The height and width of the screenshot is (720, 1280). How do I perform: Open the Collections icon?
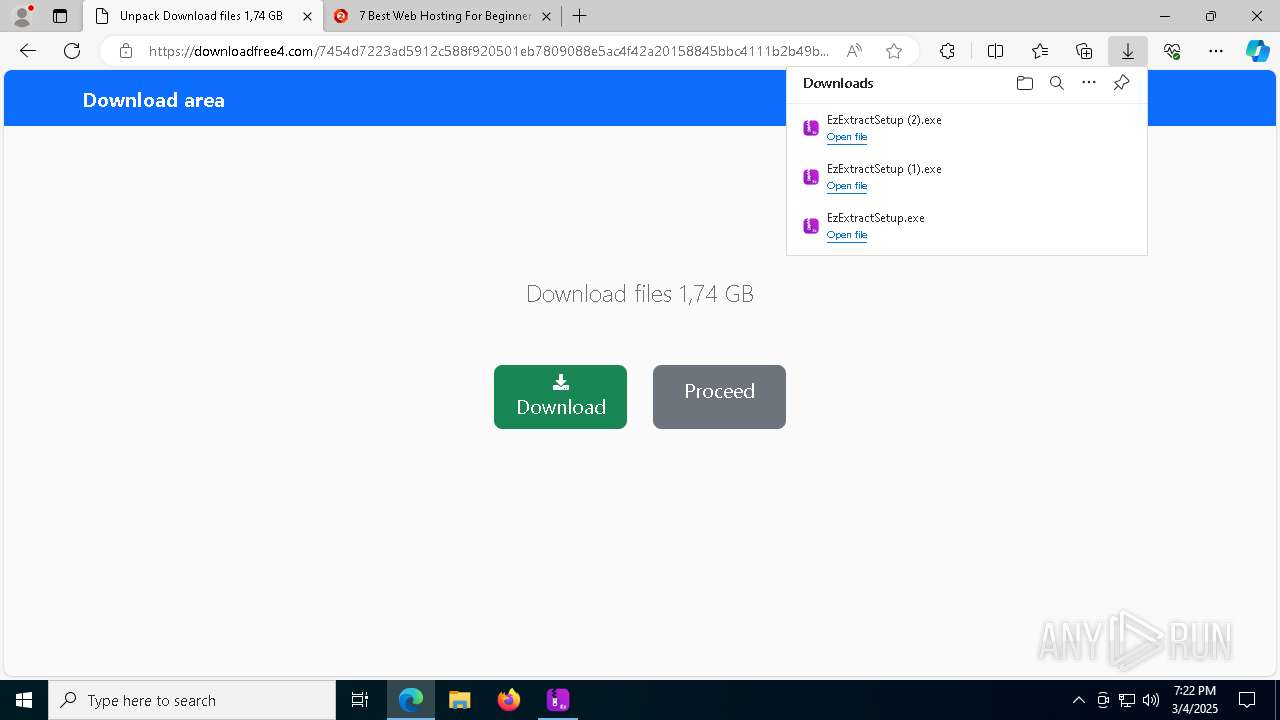coord(1084,51)
